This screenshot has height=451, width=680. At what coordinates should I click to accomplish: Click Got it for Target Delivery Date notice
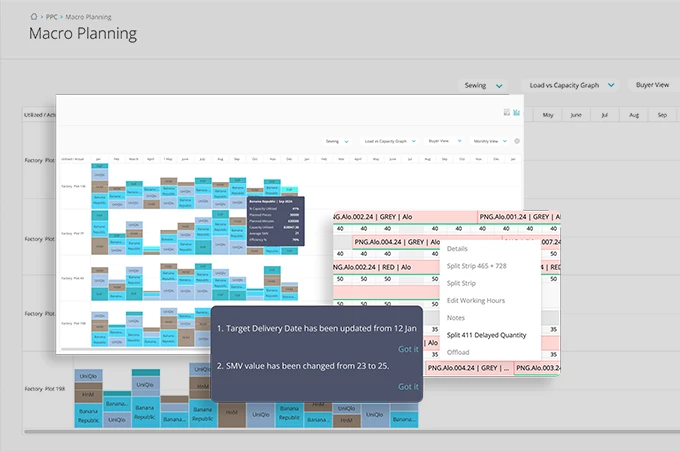pos(408,348)
